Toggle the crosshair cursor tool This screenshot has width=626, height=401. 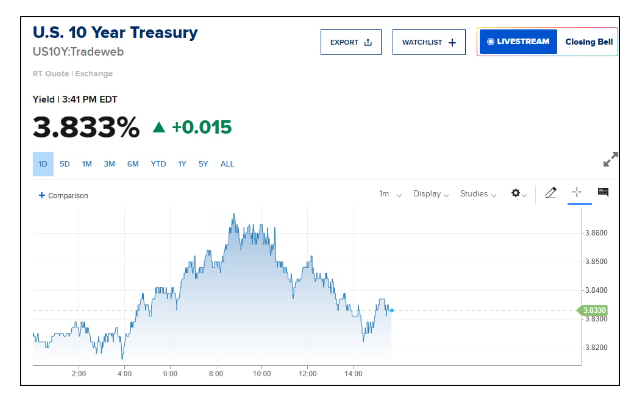pyautogui.click(x=577, y=193)
